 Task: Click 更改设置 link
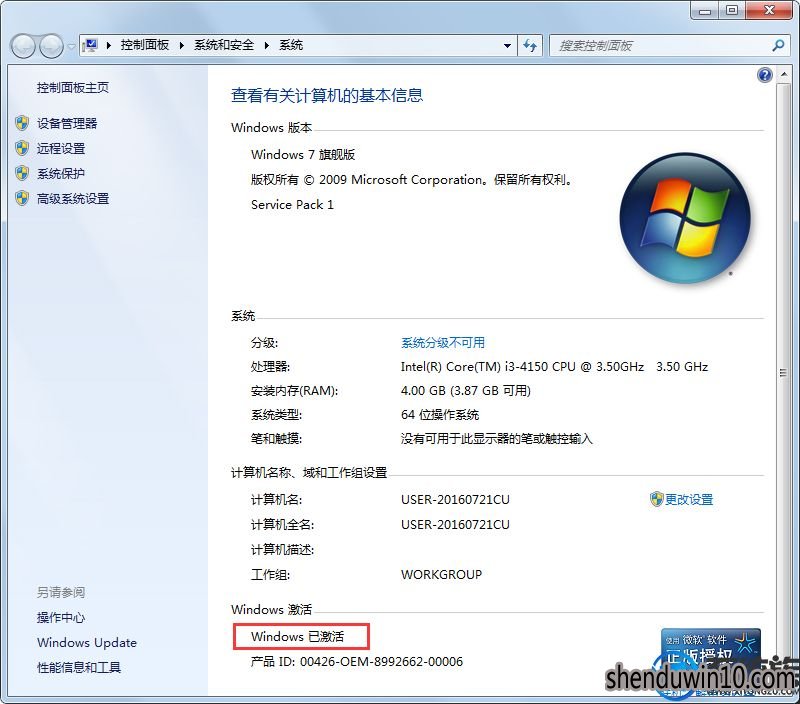point(689,499)
